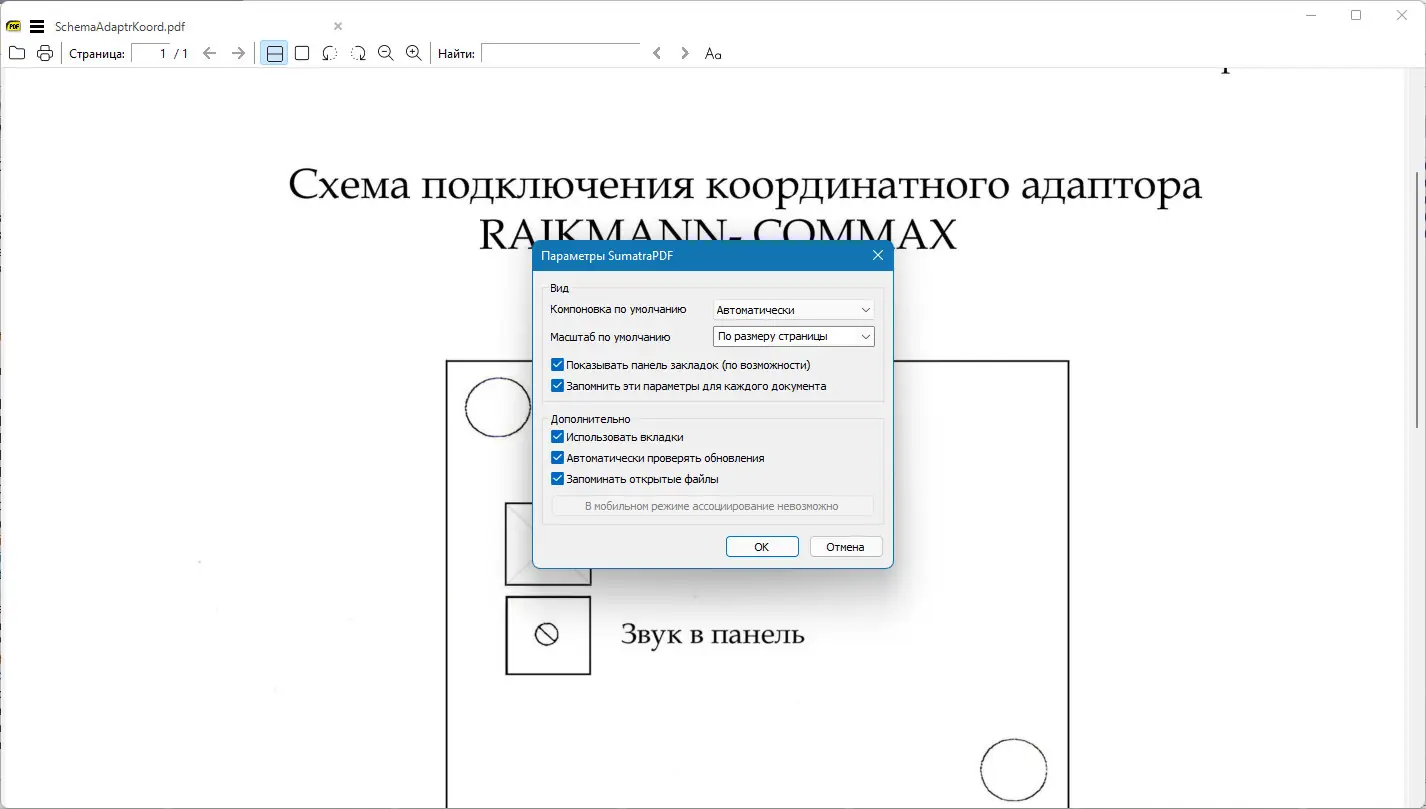Open the Масштаб по умолчанию dropdown
Image resolution: width=1426 pixels, height=809 pixels.
click(794, 336)
